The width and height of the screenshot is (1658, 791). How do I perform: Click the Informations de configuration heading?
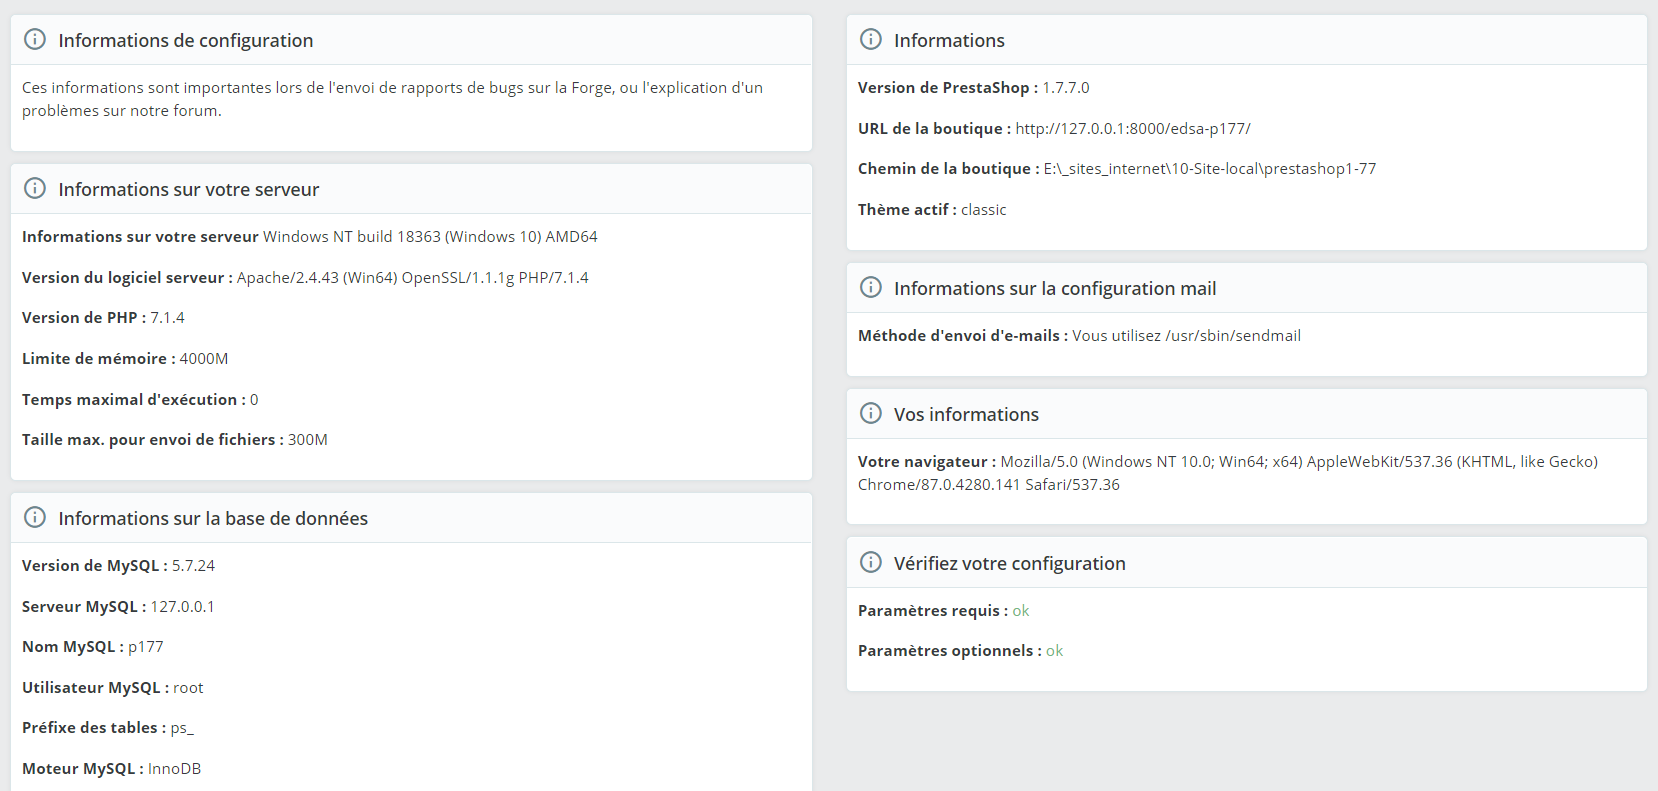[186, 40]
